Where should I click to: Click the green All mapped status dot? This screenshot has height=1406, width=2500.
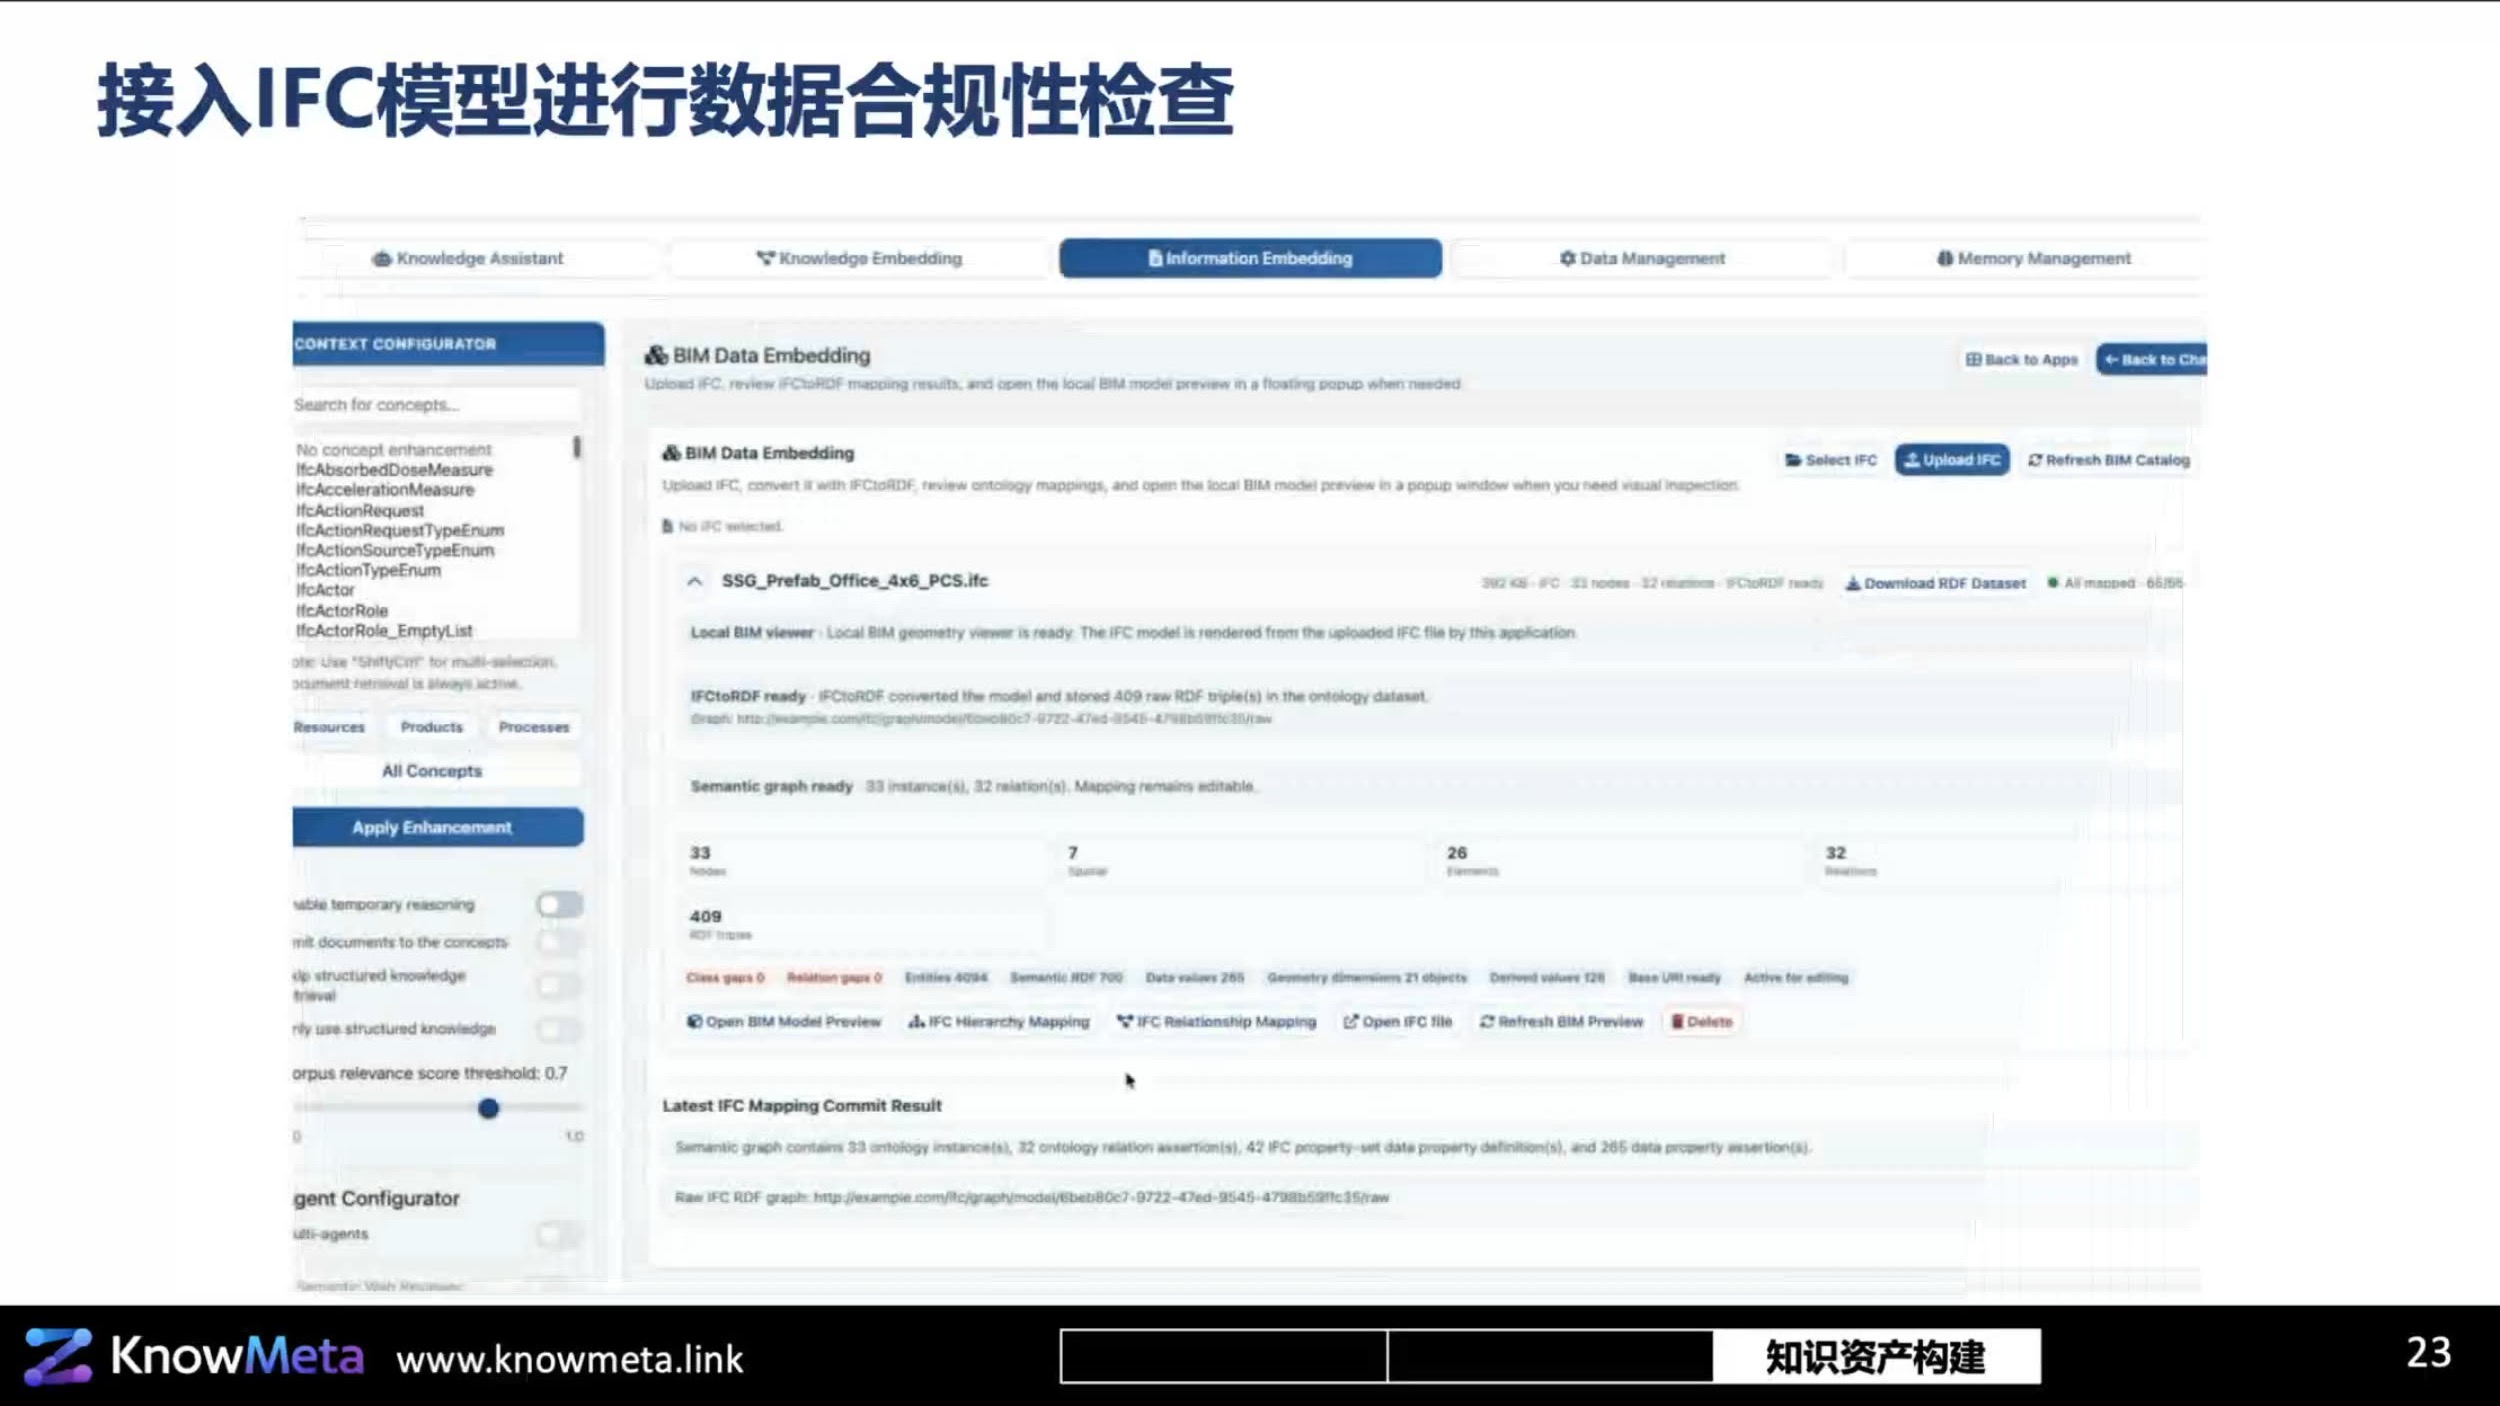point(2052,582)
